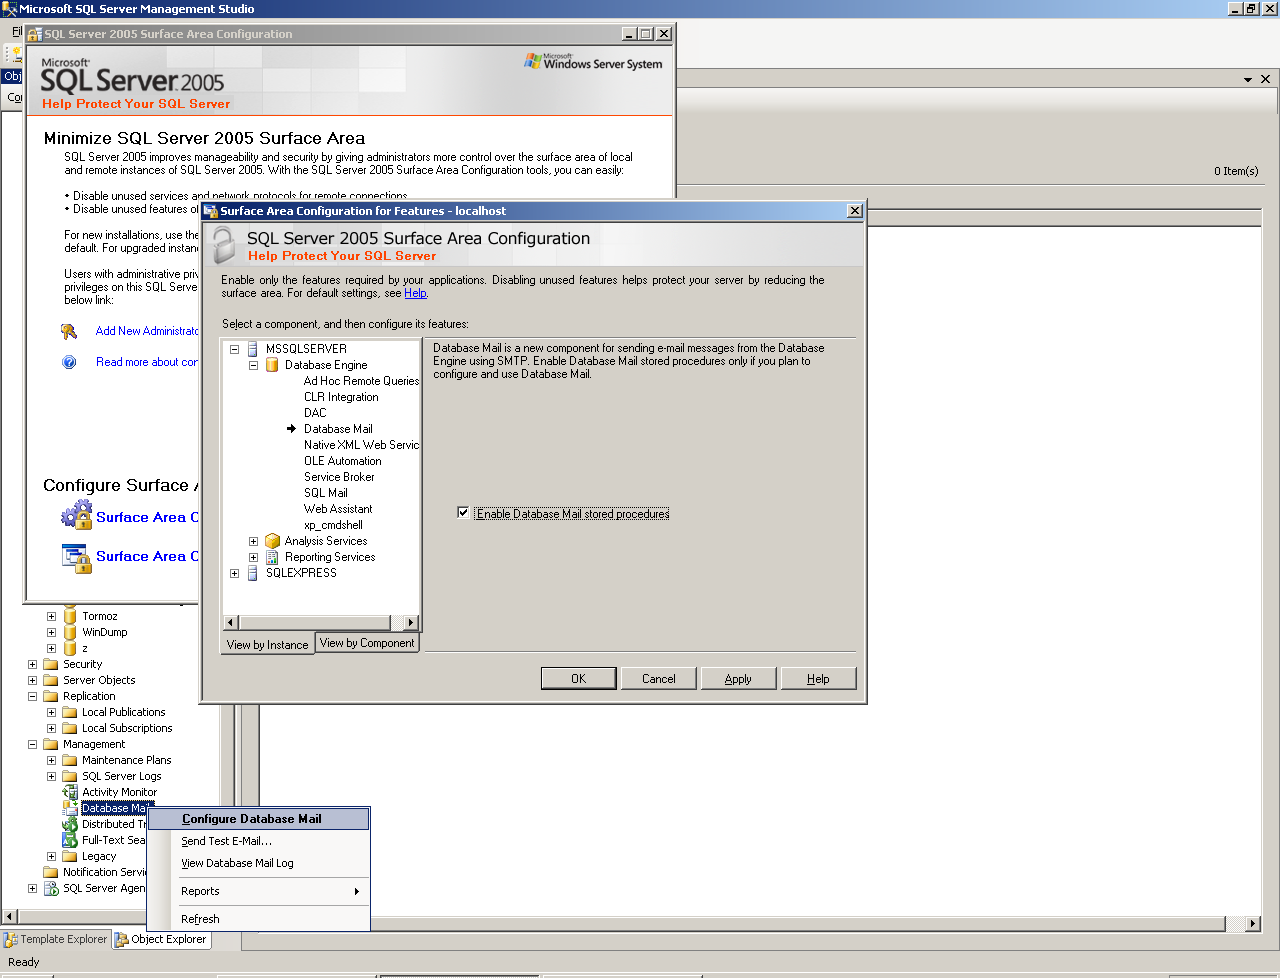Choose Configure Database Mail from context menu
1280x978 pixels.
pos(259,819)
